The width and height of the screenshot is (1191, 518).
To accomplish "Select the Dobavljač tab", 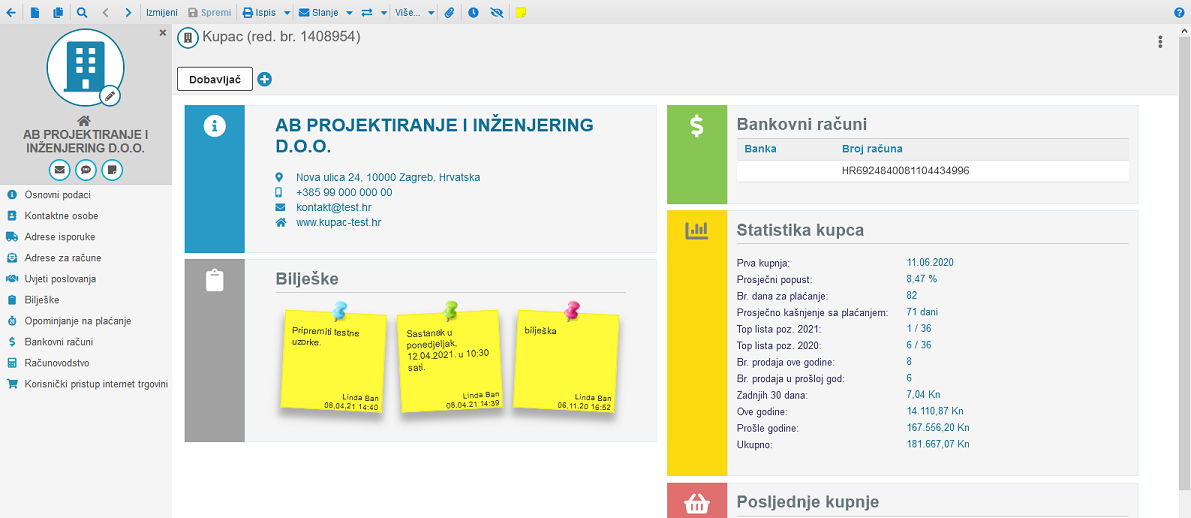I will pos(215,79).
